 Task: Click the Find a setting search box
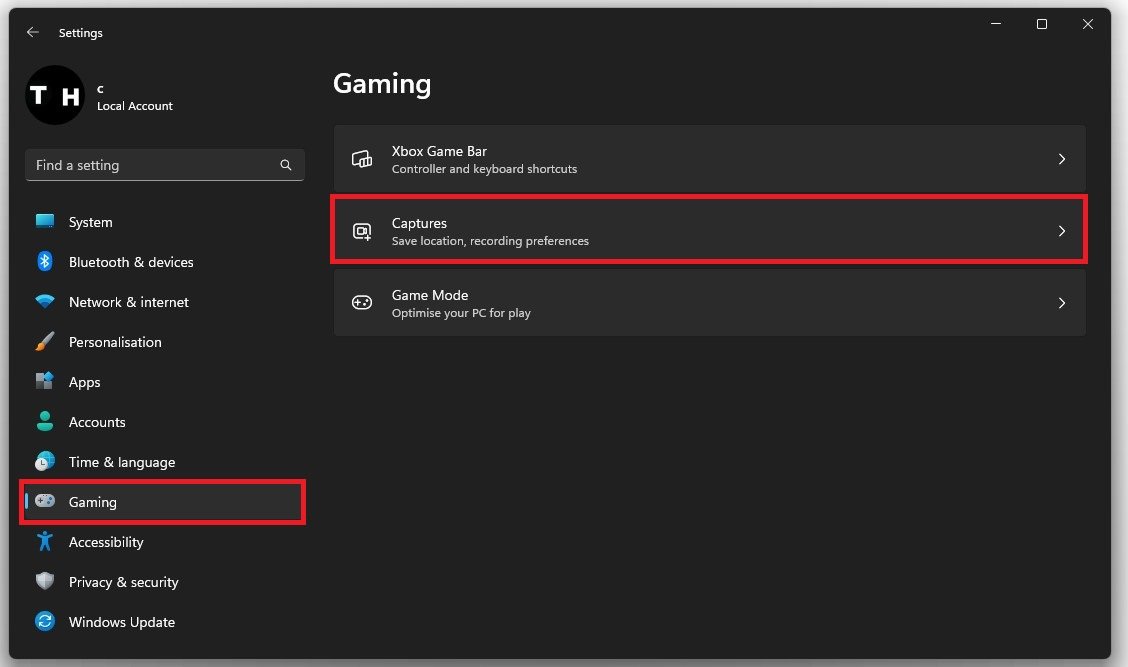tap(155, 165)
